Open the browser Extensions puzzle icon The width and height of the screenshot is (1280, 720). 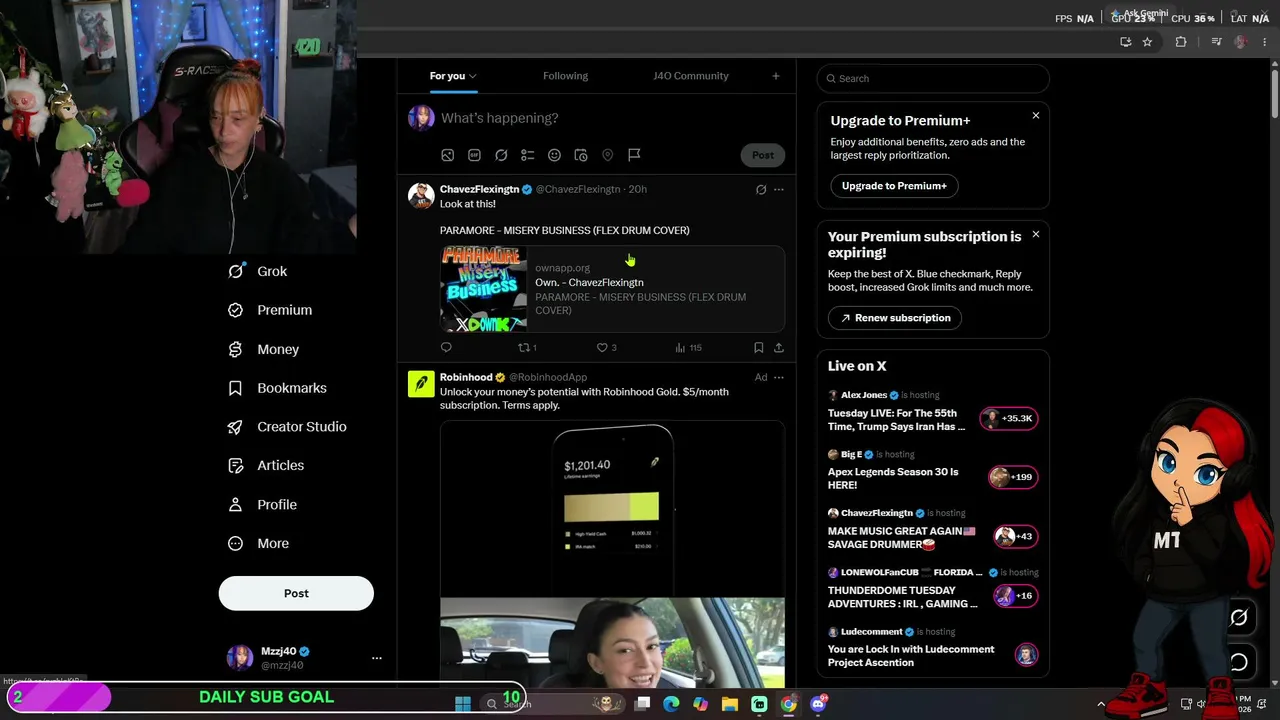click(1181, 42)
